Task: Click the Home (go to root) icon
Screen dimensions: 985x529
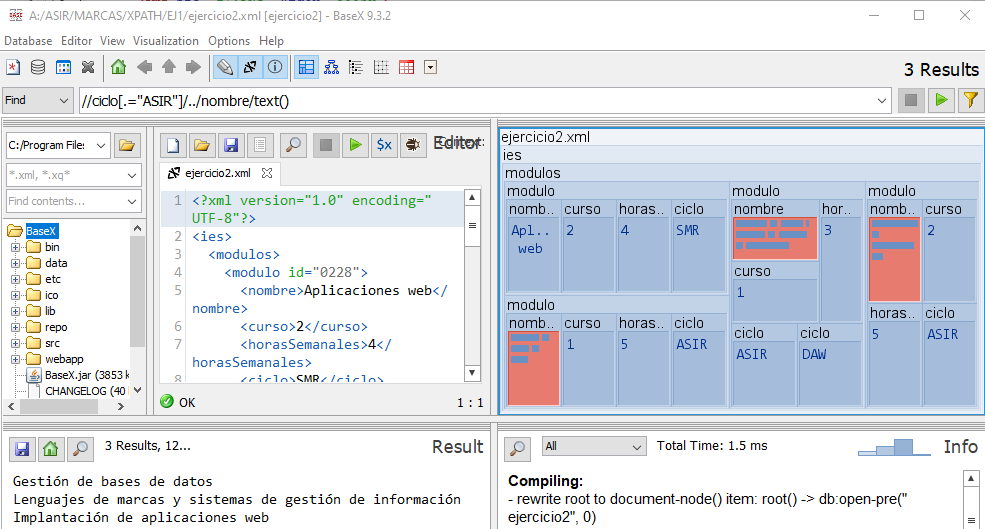Action: pos(119,68)
